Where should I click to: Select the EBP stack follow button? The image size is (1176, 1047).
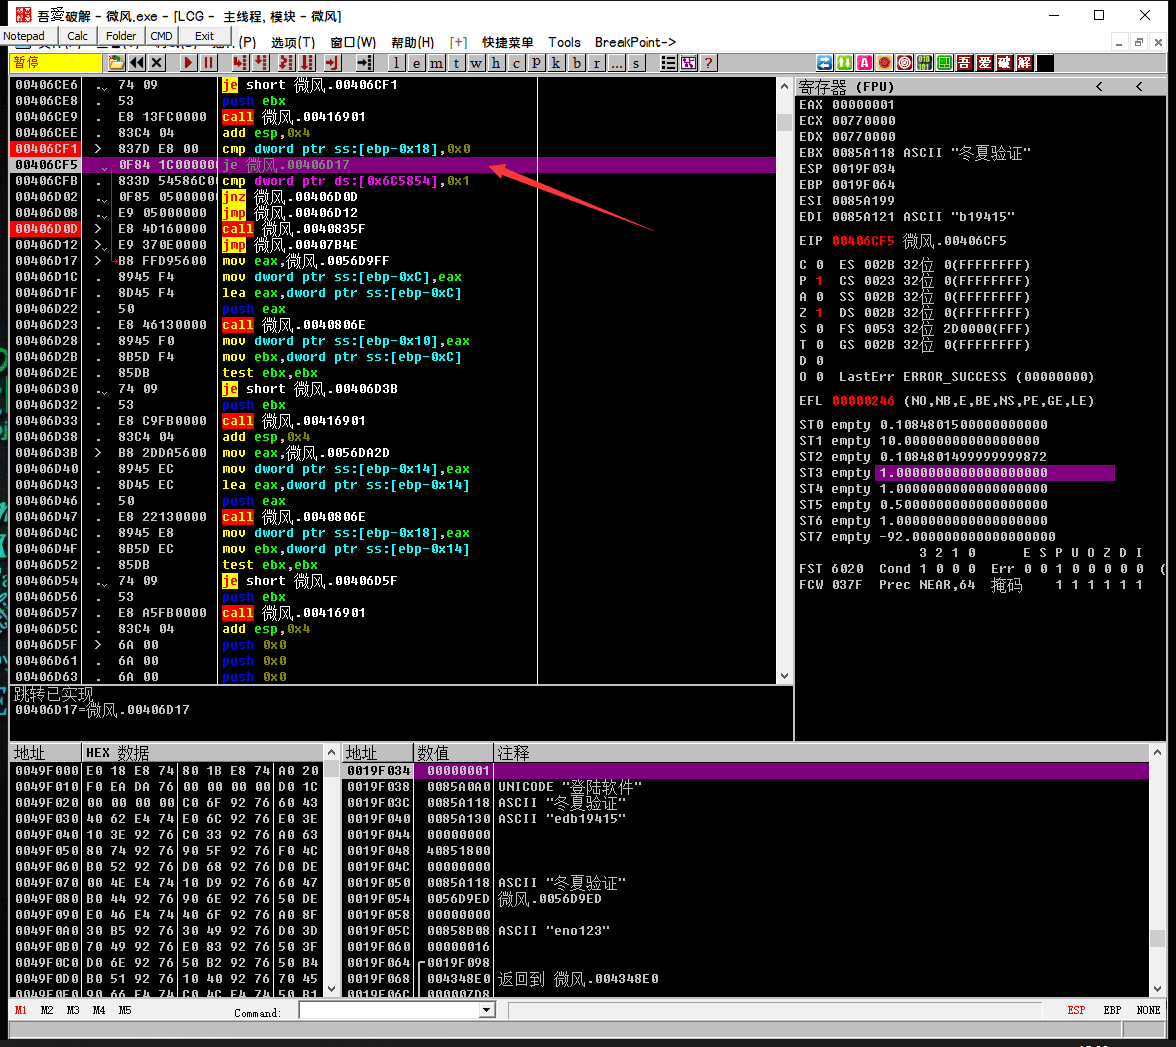point(1112,1010)
